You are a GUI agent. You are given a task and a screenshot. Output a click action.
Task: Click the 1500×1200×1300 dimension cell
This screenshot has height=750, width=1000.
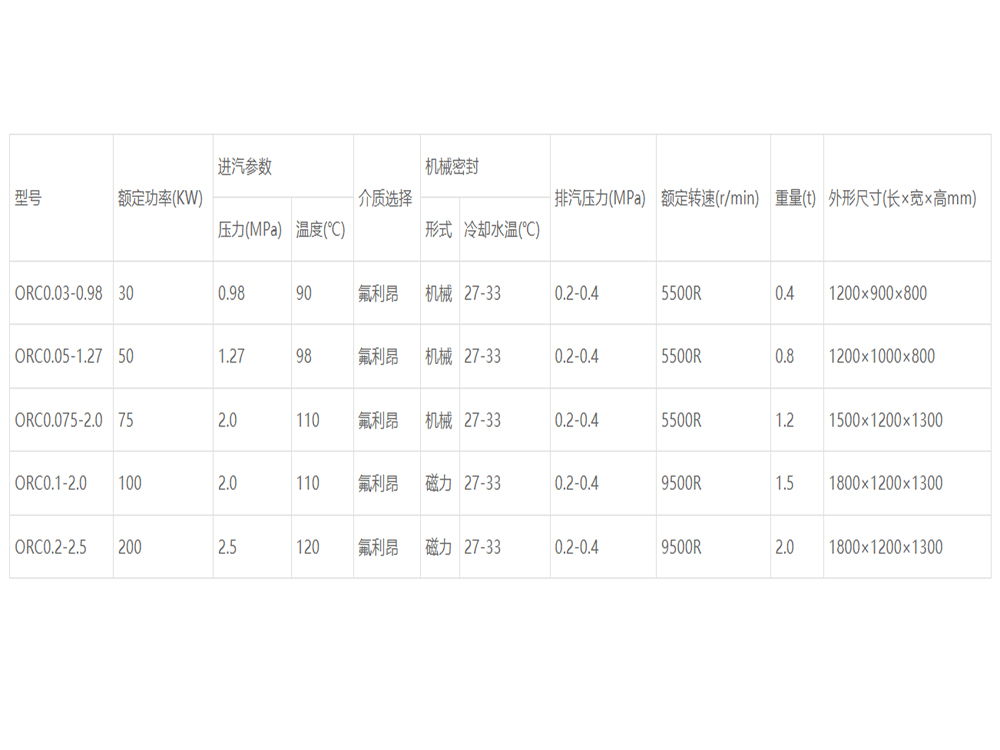885,420
